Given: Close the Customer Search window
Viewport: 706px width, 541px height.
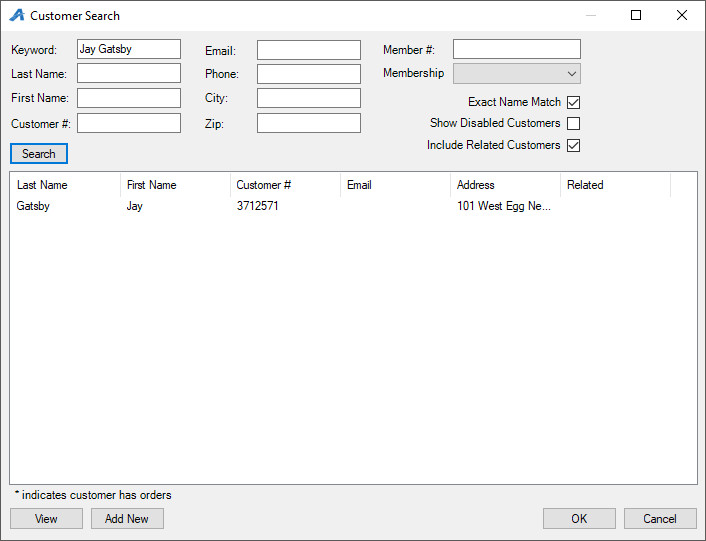Looking at the screenshot, I should (x=682, y=15).
